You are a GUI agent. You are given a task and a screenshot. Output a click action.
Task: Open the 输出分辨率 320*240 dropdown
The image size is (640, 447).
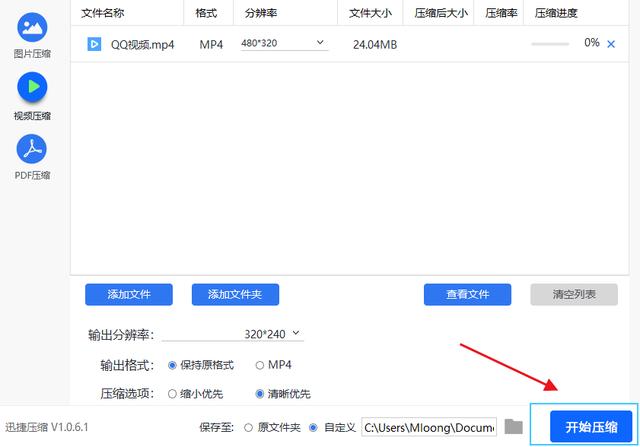(x=233, y=334)
